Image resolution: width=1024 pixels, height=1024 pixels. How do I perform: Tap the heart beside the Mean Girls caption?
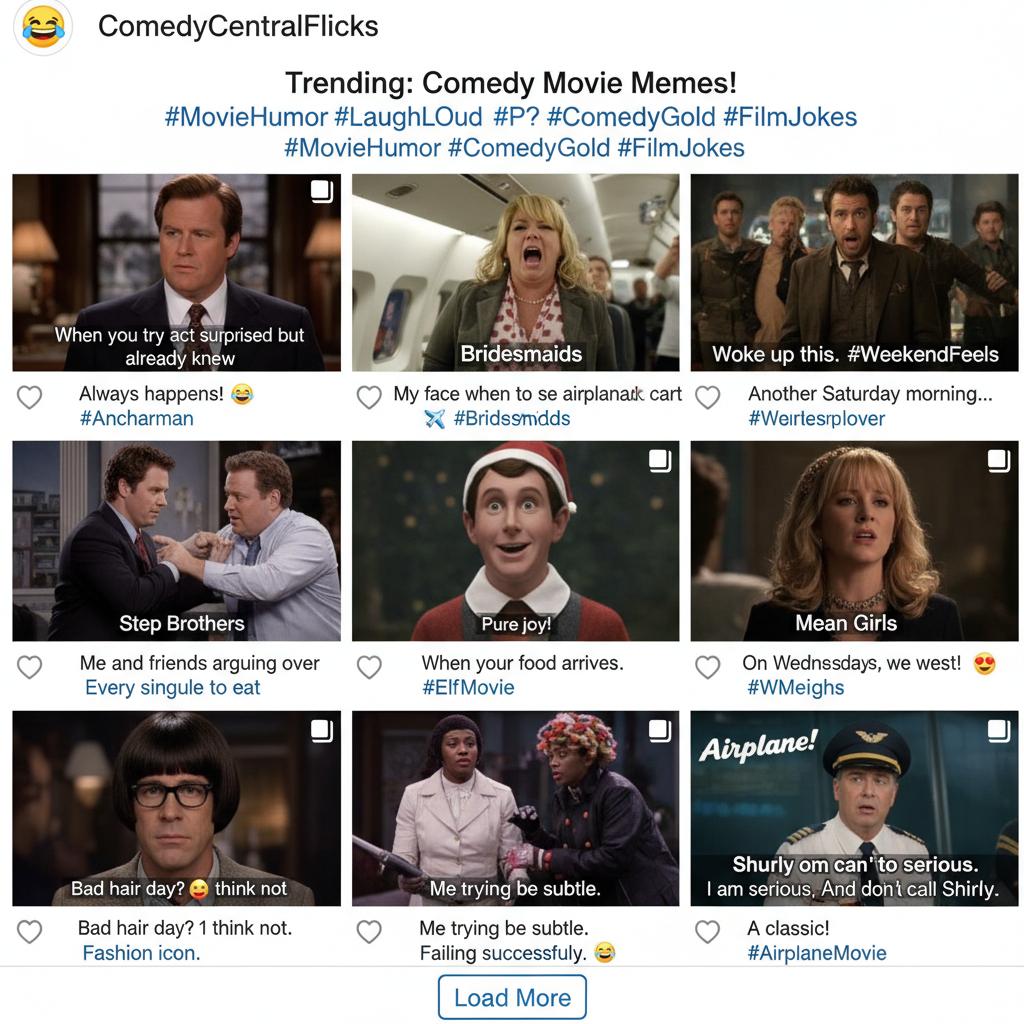pos(707,667)
